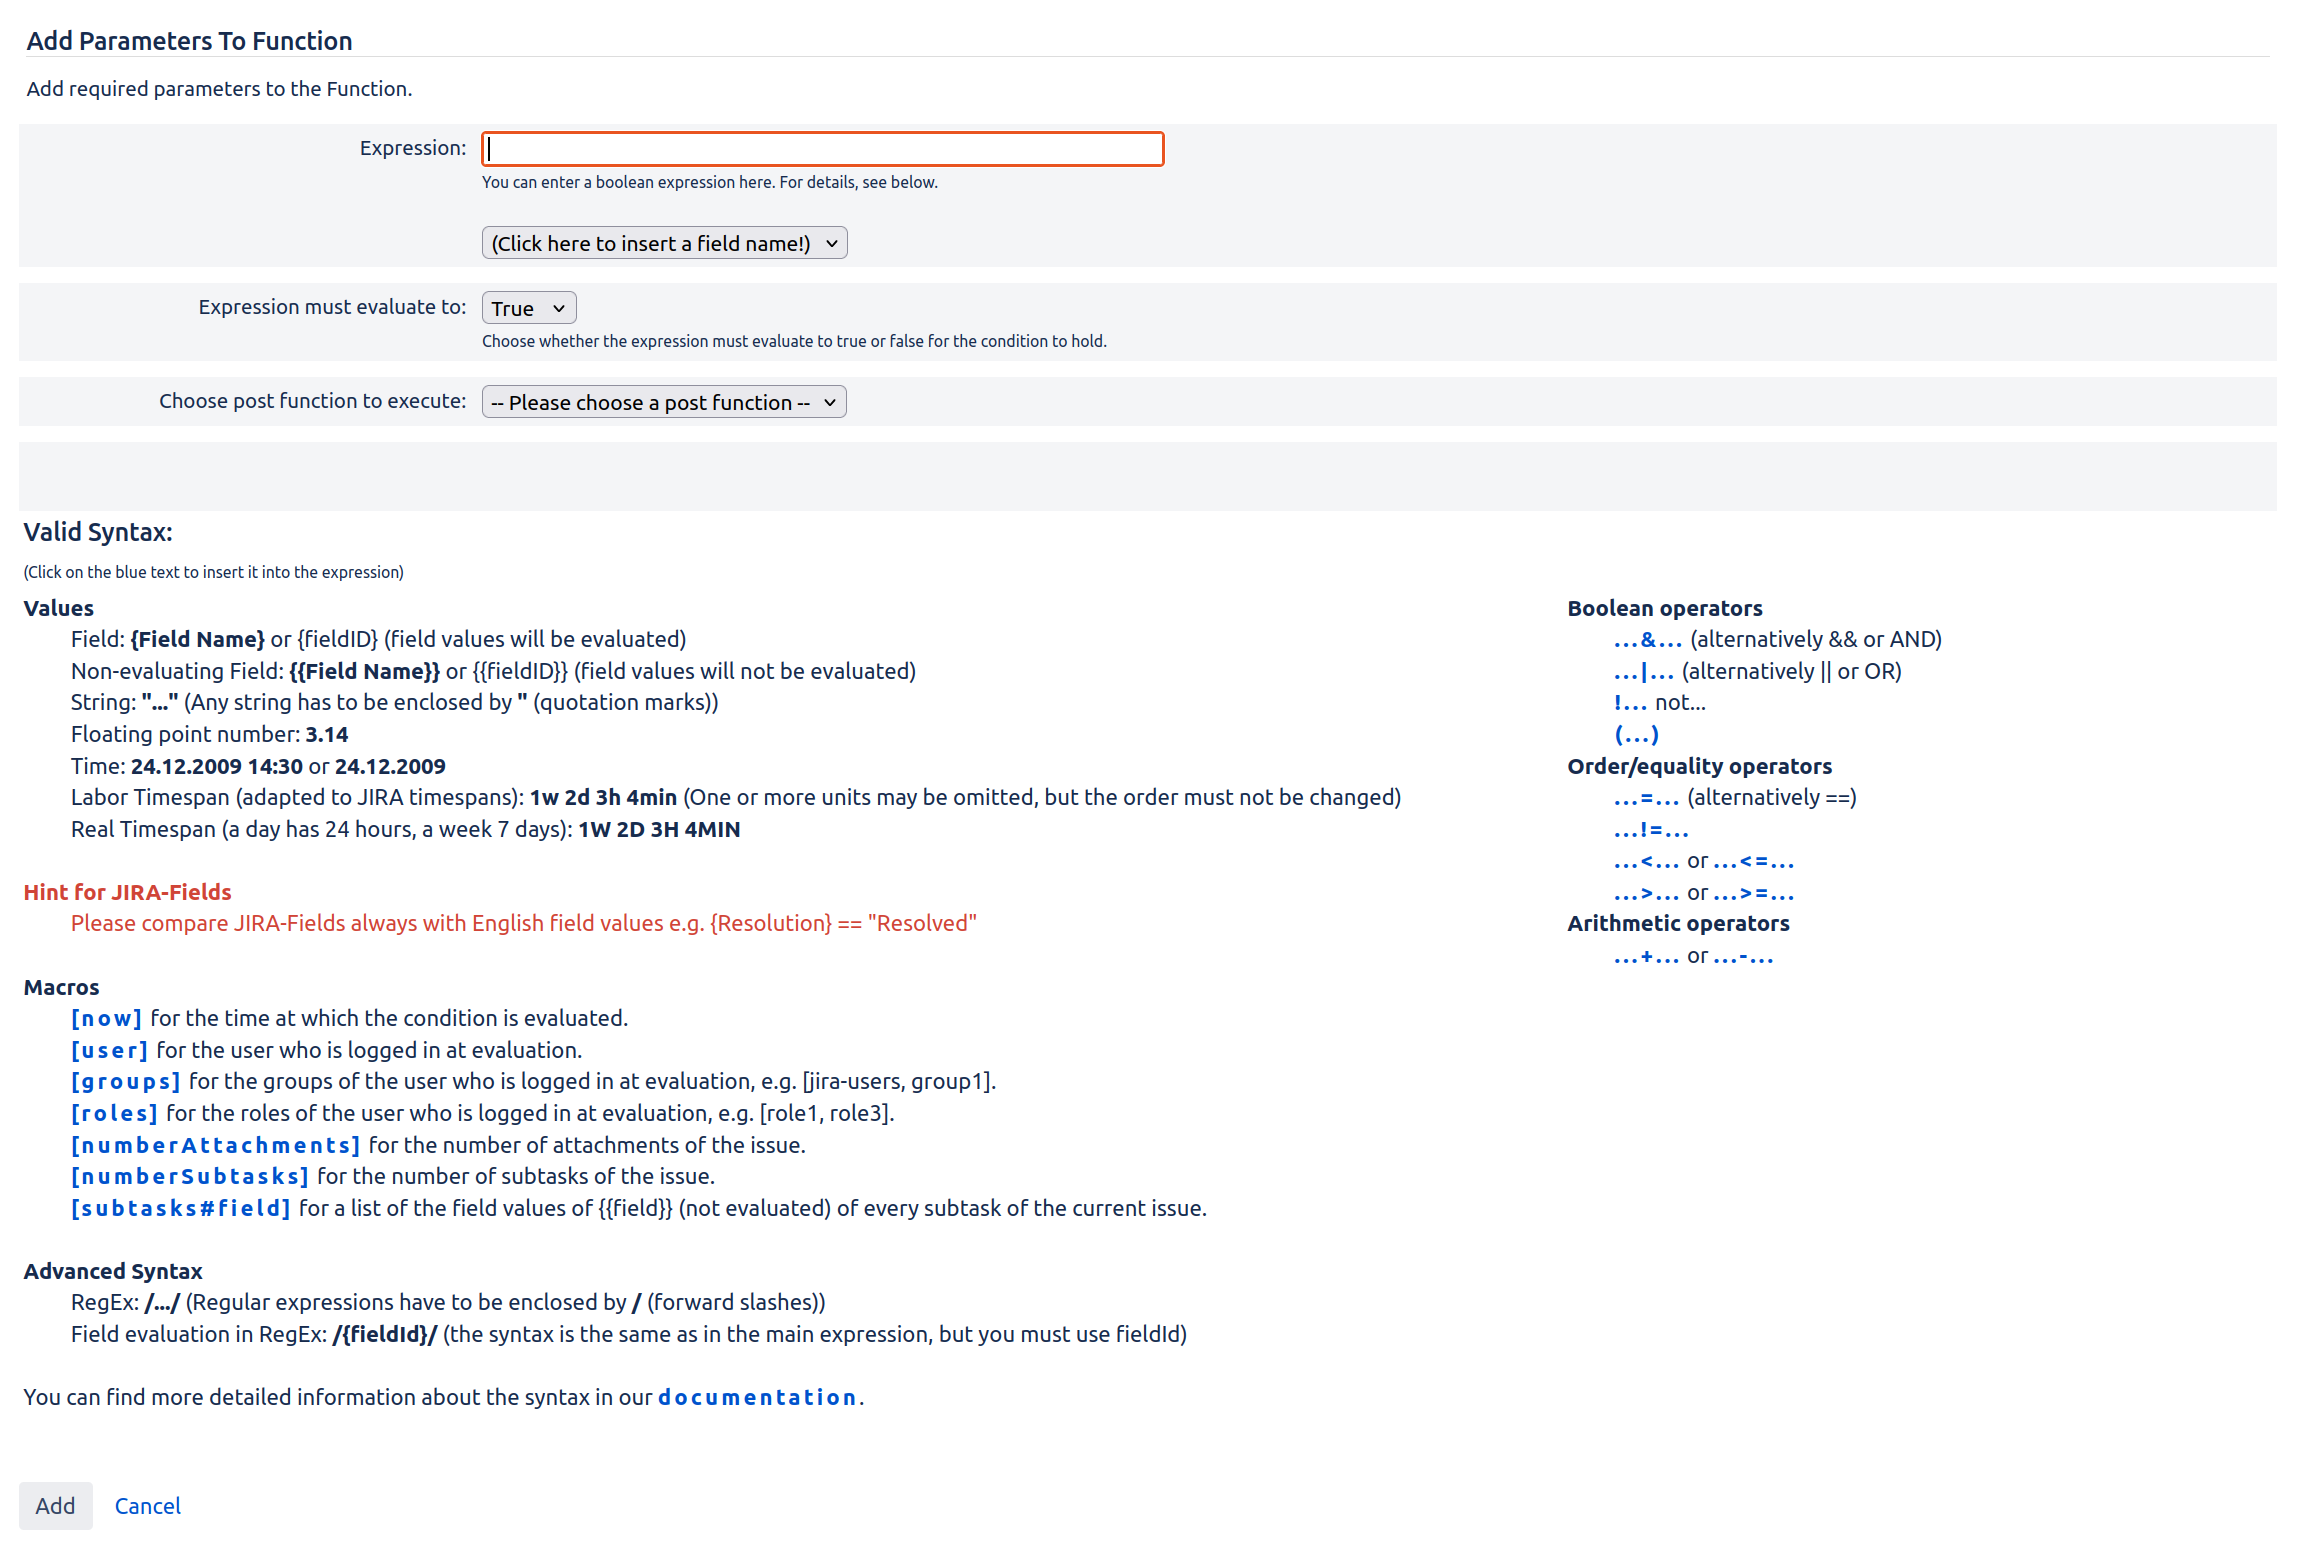Open the field name insertion dropdown
The image size is (2298, 1552).
point(663,242)
